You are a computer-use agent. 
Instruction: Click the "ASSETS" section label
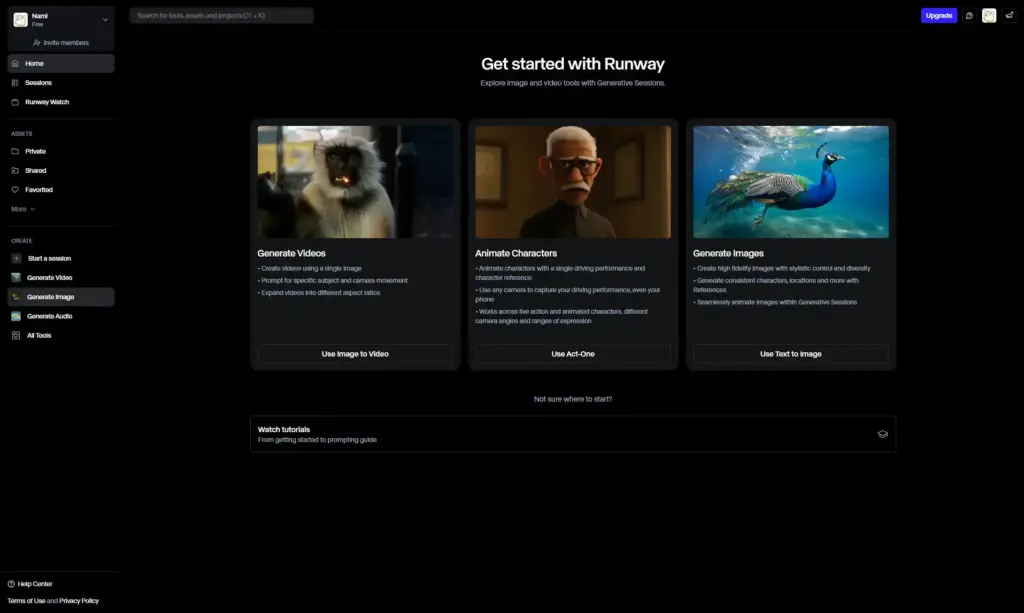tap(22, 134)
